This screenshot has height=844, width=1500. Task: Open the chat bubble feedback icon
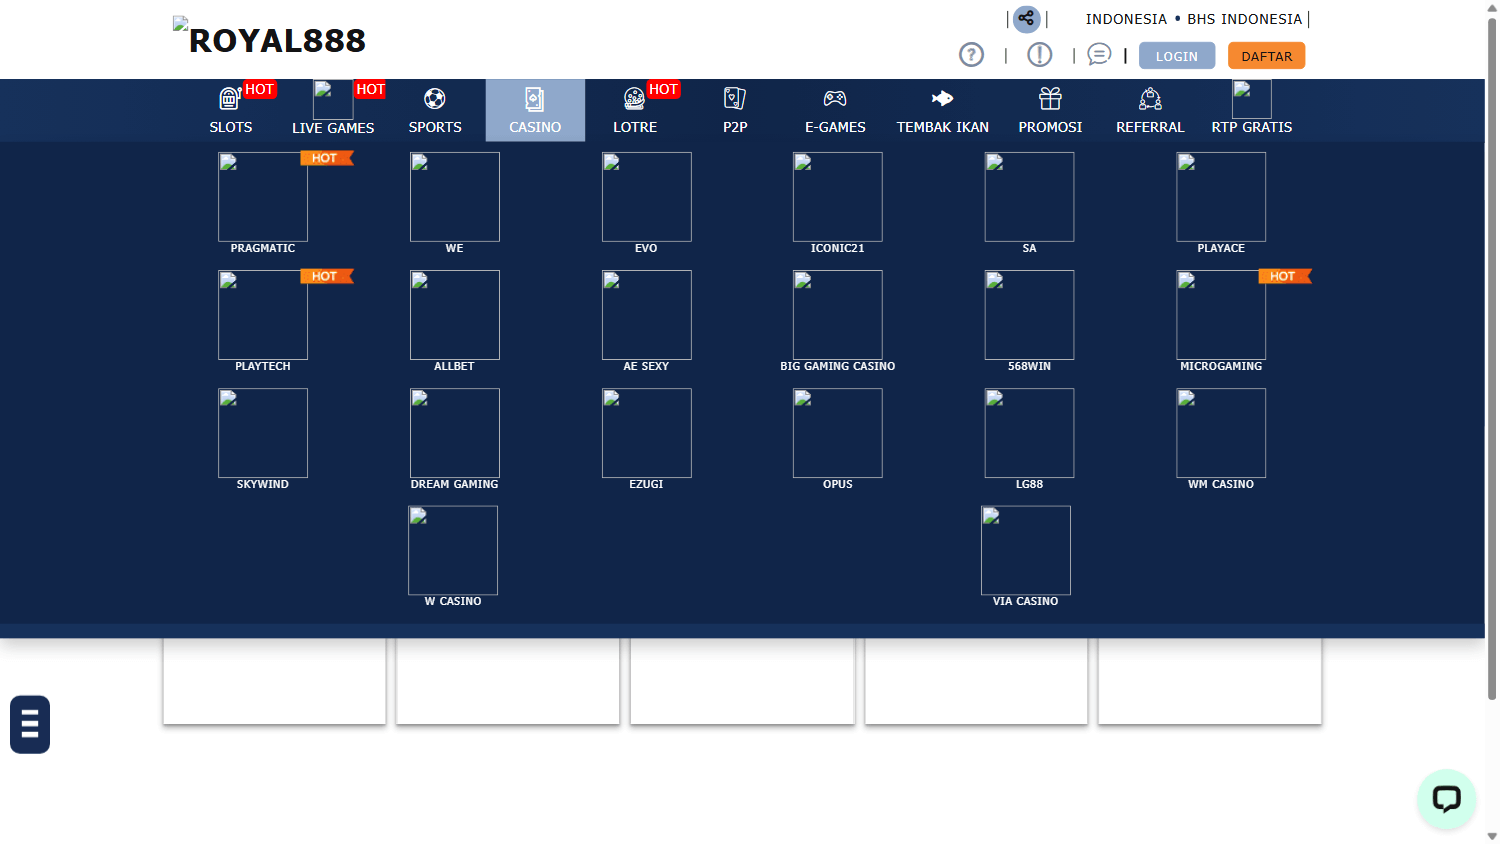pos(1099,55)
